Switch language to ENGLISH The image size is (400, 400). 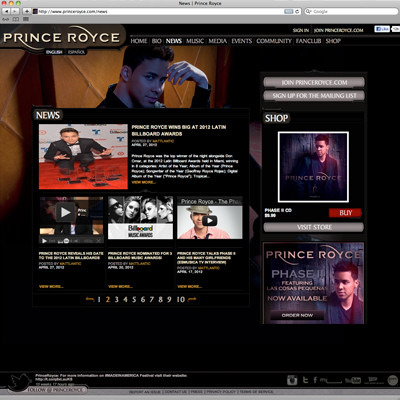pos(54,52)
